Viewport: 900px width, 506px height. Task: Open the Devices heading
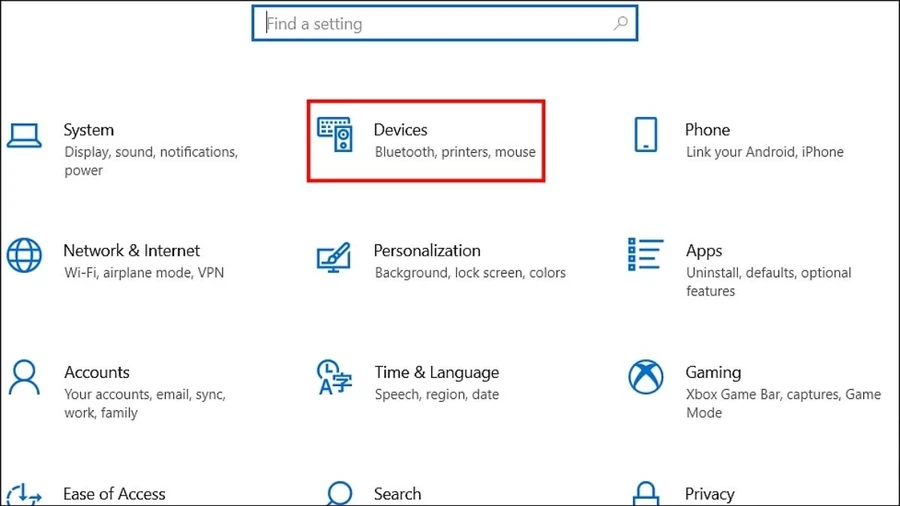tap(400, 130)
